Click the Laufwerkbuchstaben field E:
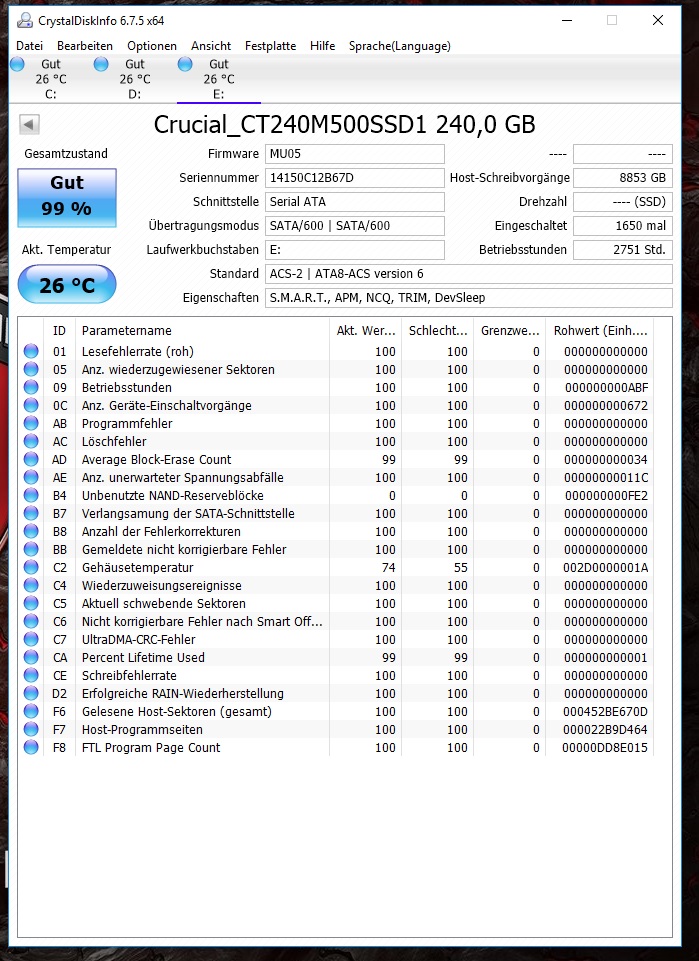699x961 pixels. [355, 249]
